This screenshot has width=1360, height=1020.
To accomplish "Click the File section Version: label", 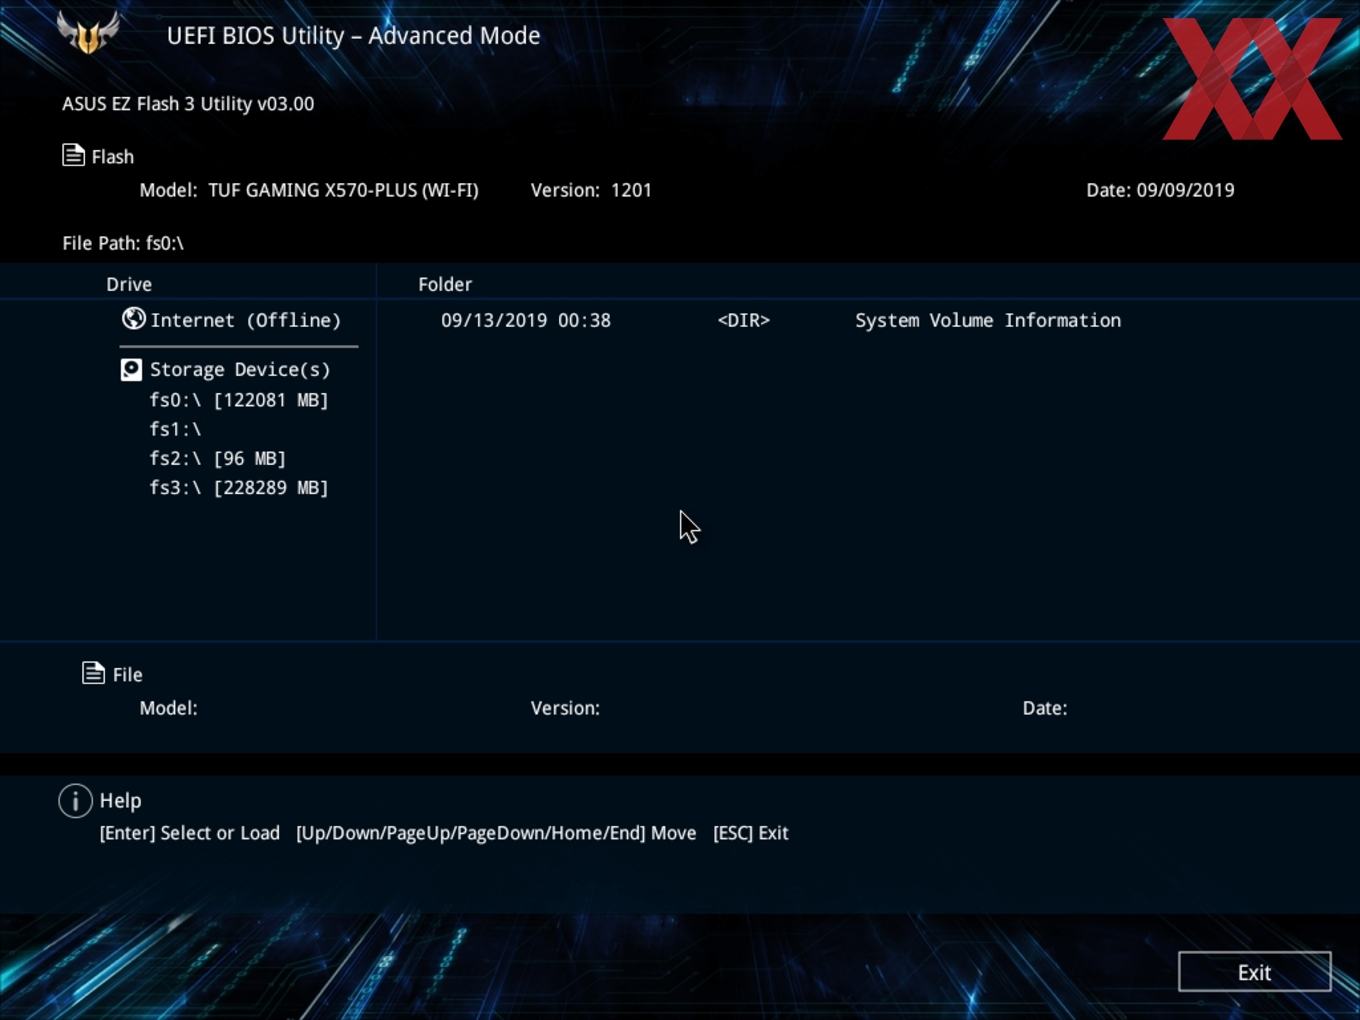I will pos(565,708).
